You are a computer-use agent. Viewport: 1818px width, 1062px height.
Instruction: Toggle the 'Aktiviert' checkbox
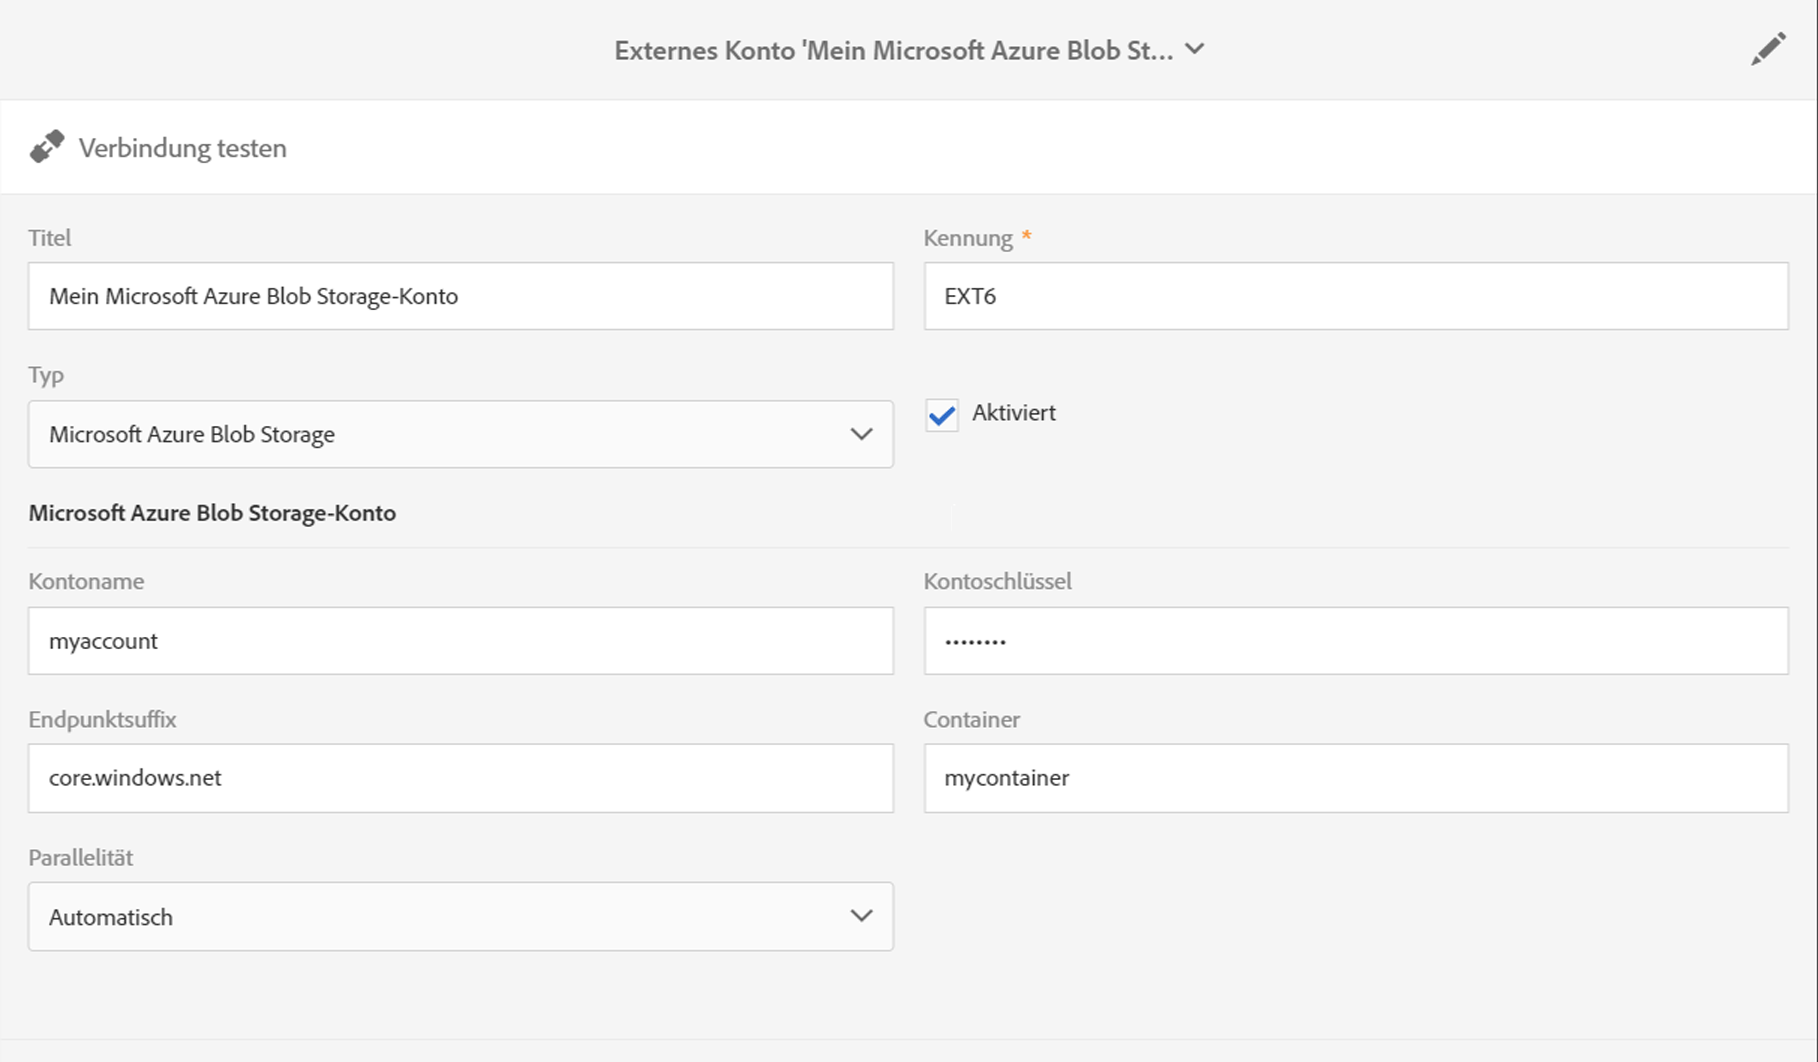[x=941, y=414]
